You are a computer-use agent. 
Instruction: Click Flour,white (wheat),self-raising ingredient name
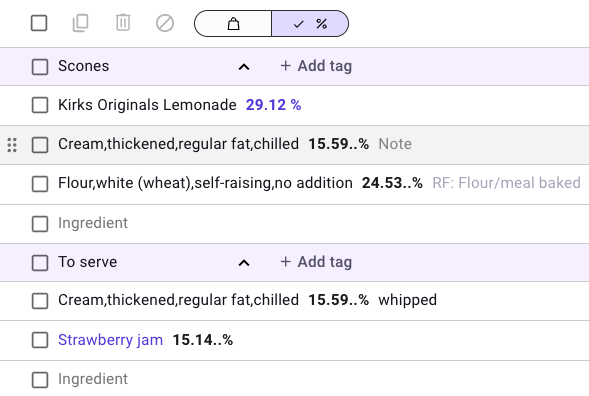205,183
